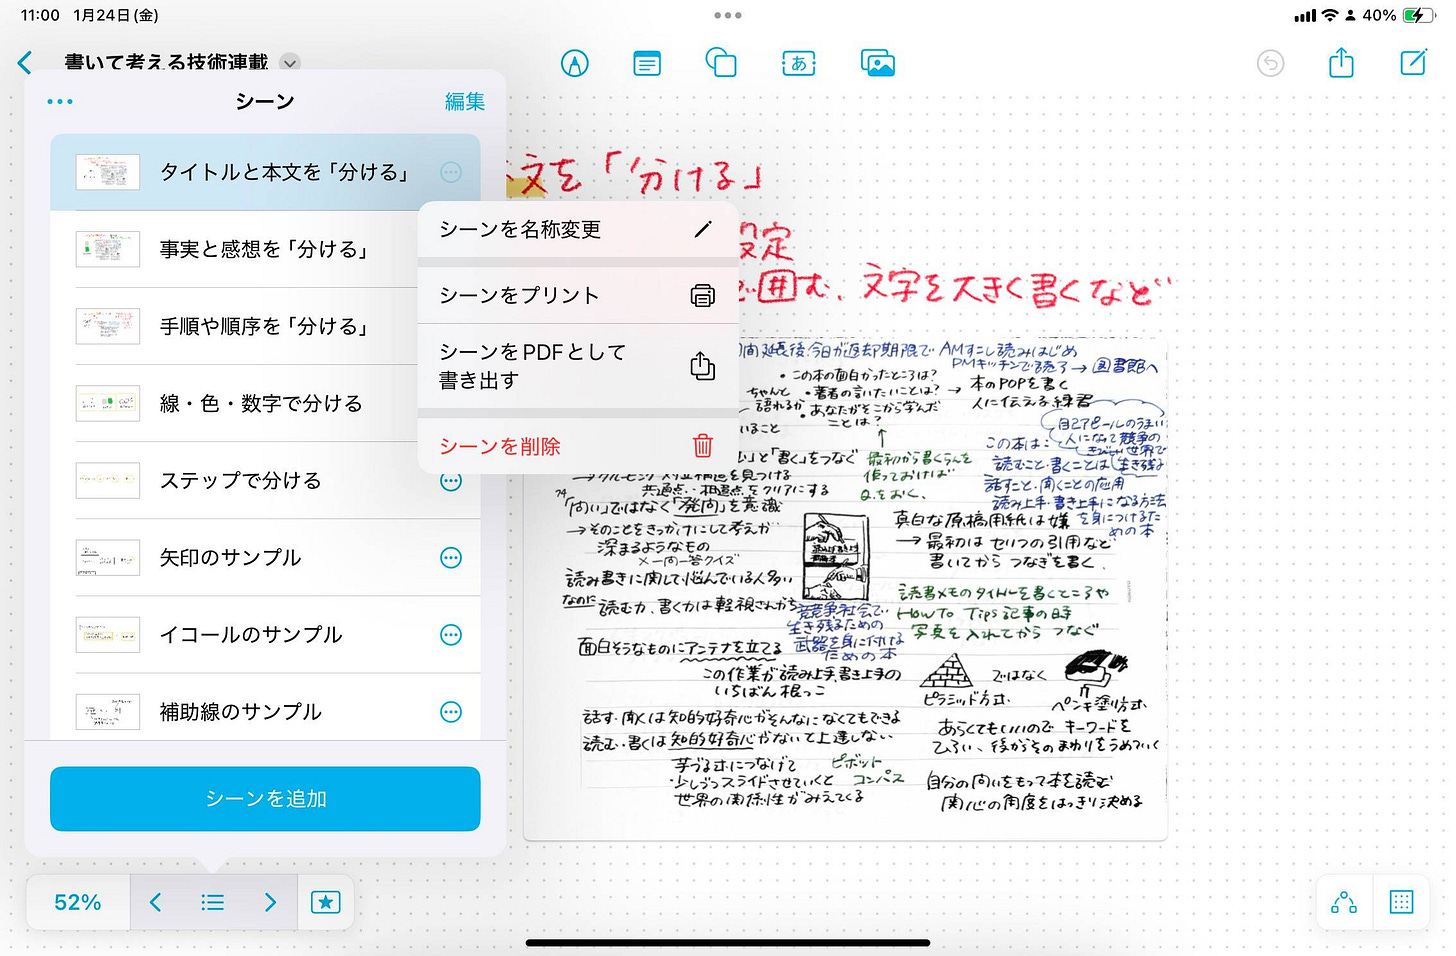
Task: Toggle the dot grid button
Action: pyautogui.click(x=1401, y=902)
